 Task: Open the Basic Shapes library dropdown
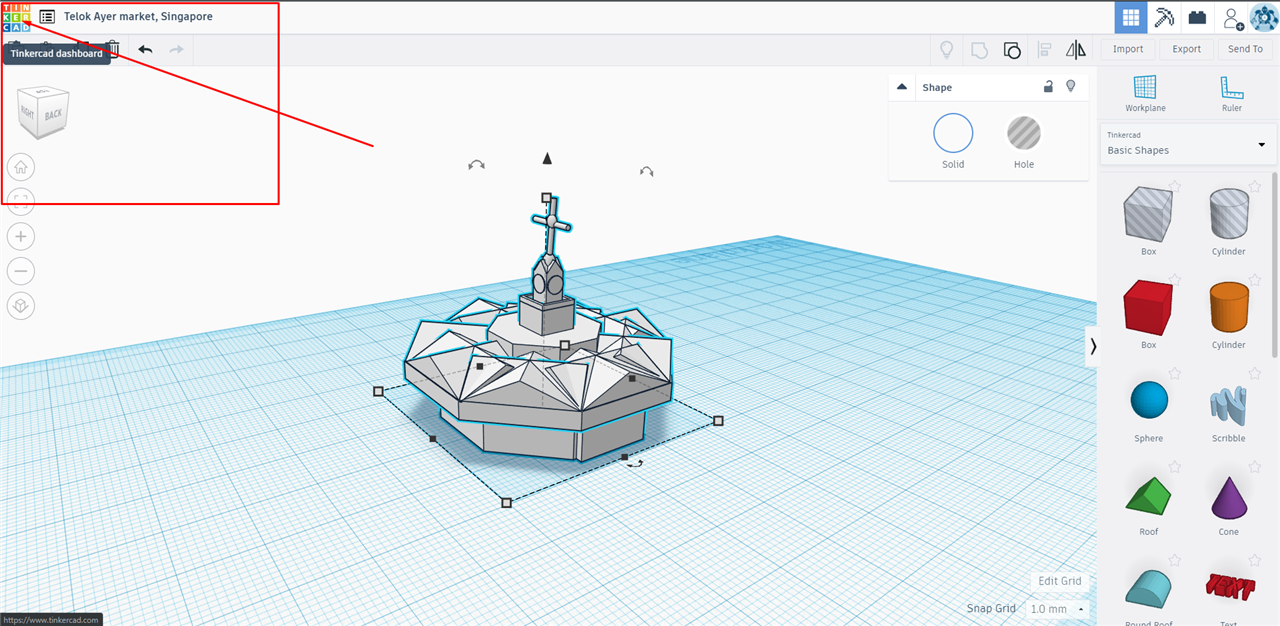click(x=1186, y=144)
